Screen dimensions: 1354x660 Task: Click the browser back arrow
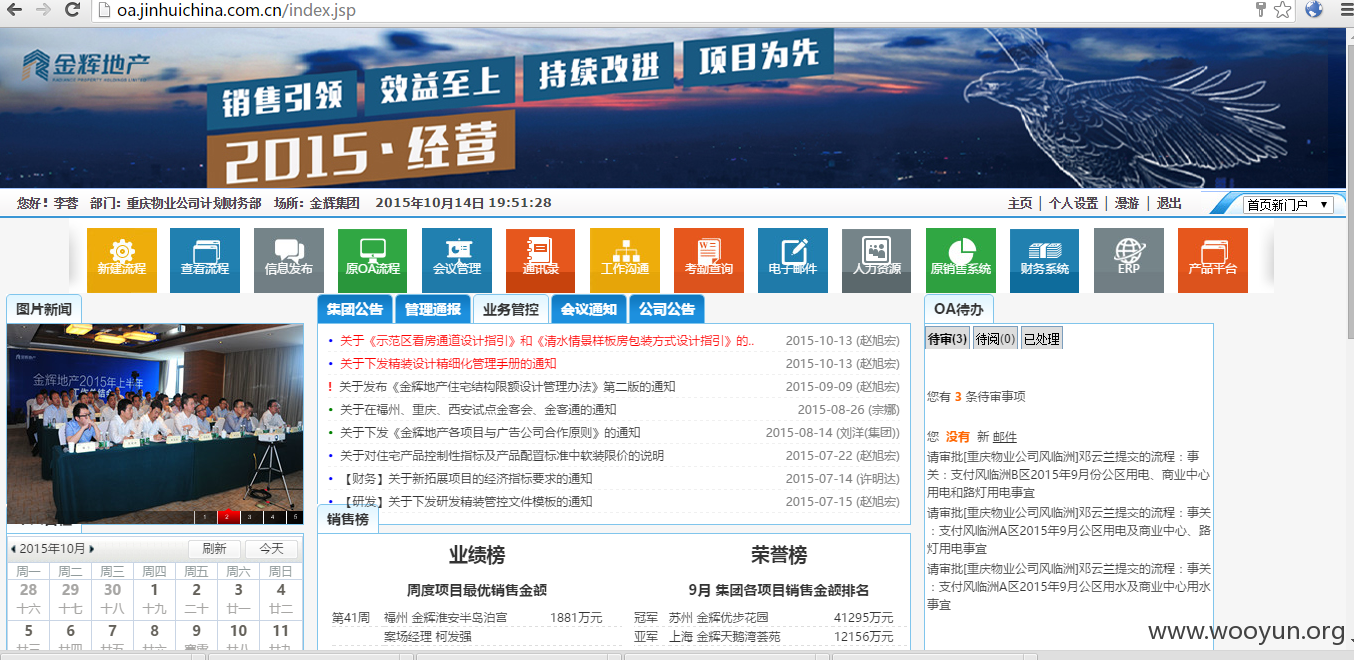point(14,10)
